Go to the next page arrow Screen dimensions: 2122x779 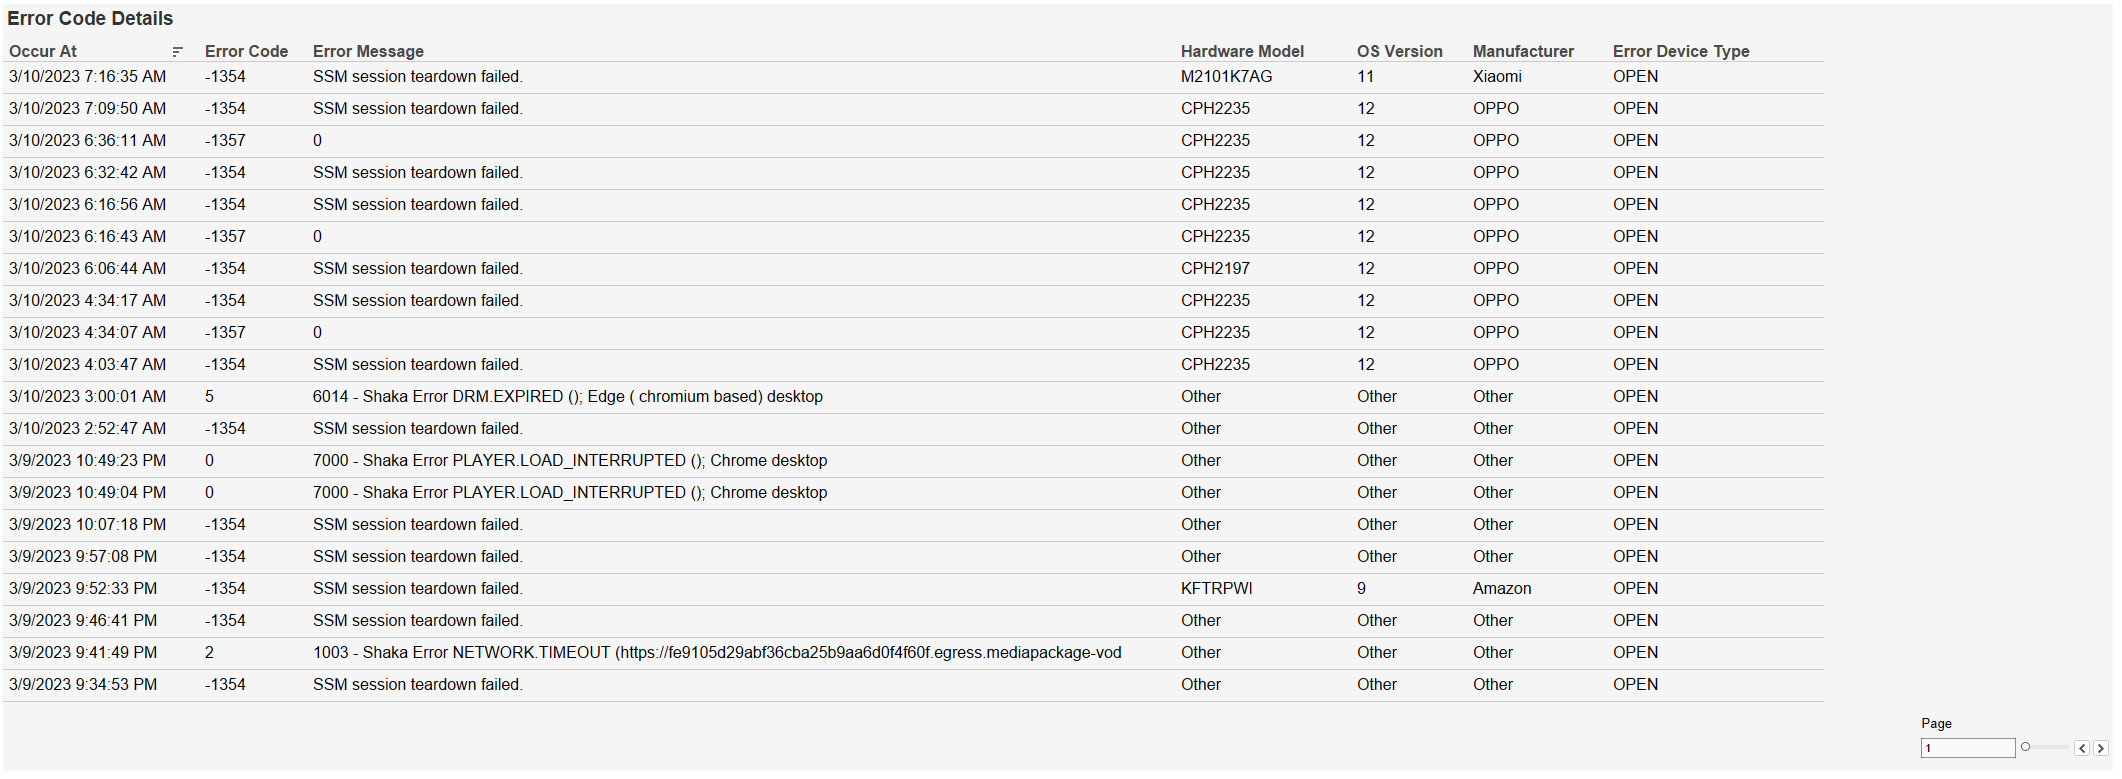2100,748
